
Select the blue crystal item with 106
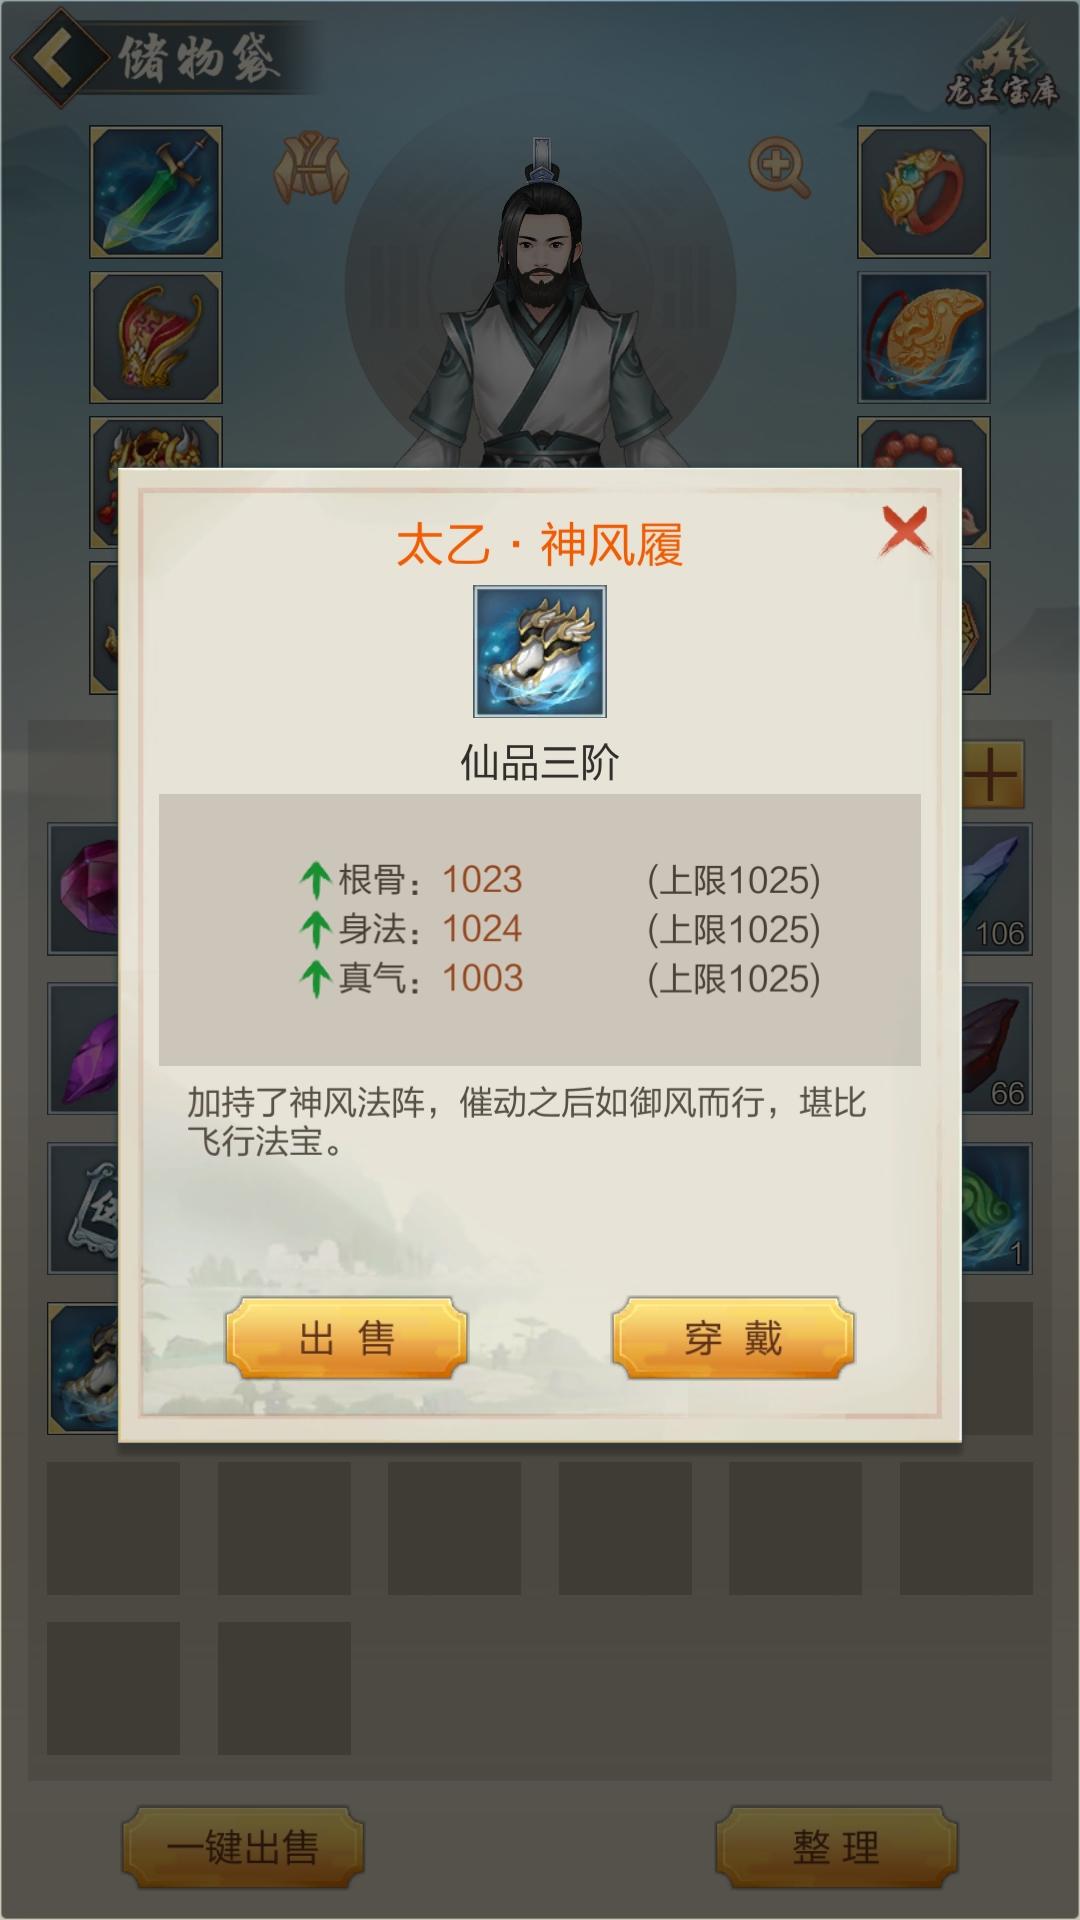(x=997, y=889)
